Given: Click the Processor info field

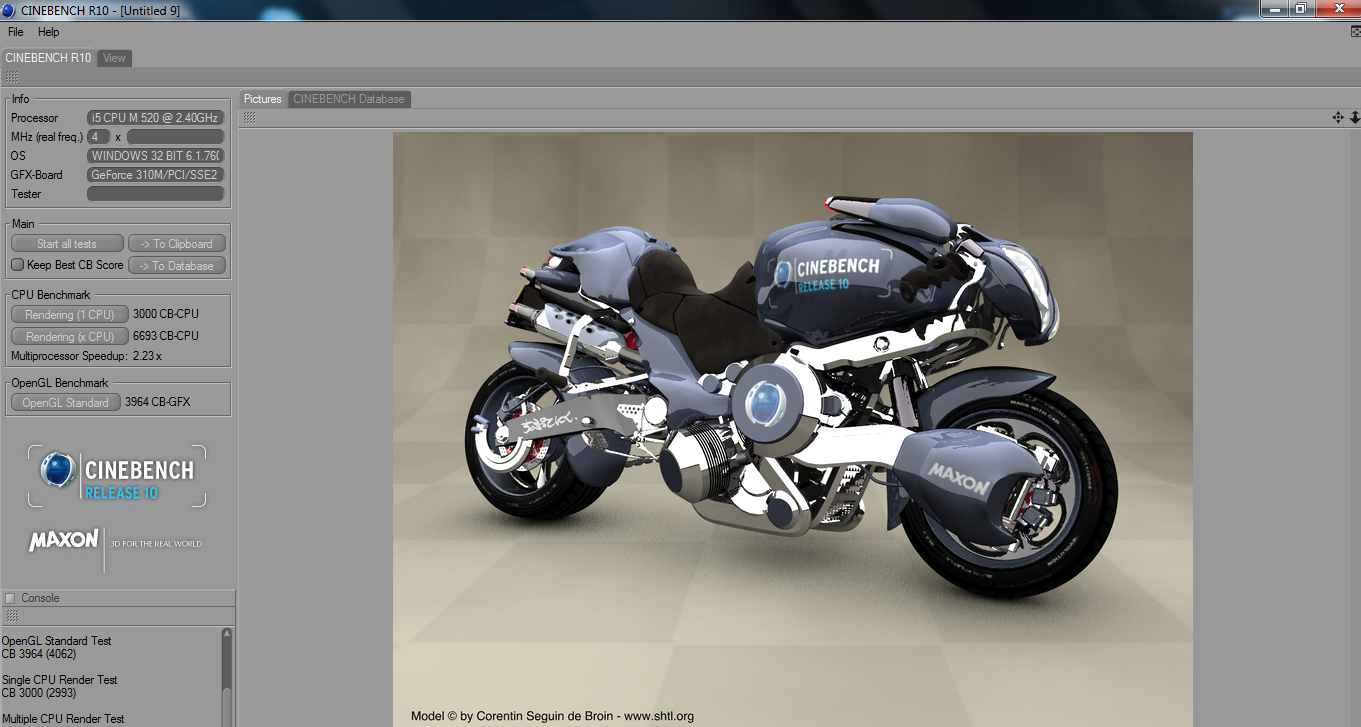Looking at the screenshot, I should (x=156, y=118).
